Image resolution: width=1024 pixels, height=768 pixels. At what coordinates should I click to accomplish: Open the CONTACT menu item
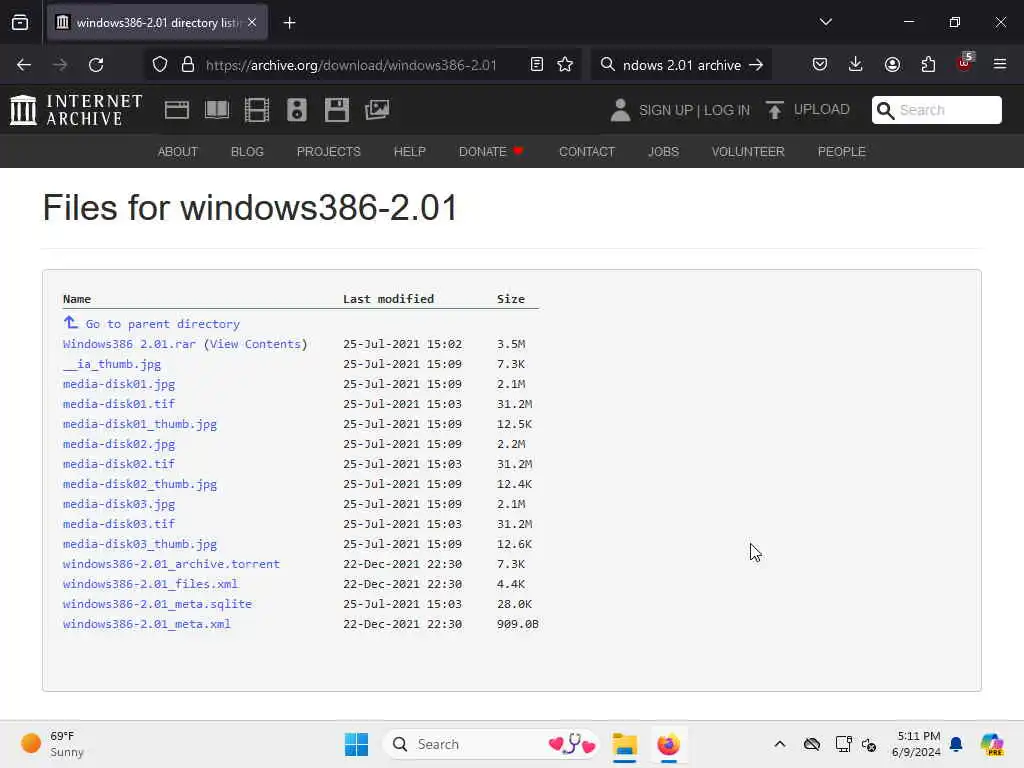pyautogui.click(x=586, y=152)
